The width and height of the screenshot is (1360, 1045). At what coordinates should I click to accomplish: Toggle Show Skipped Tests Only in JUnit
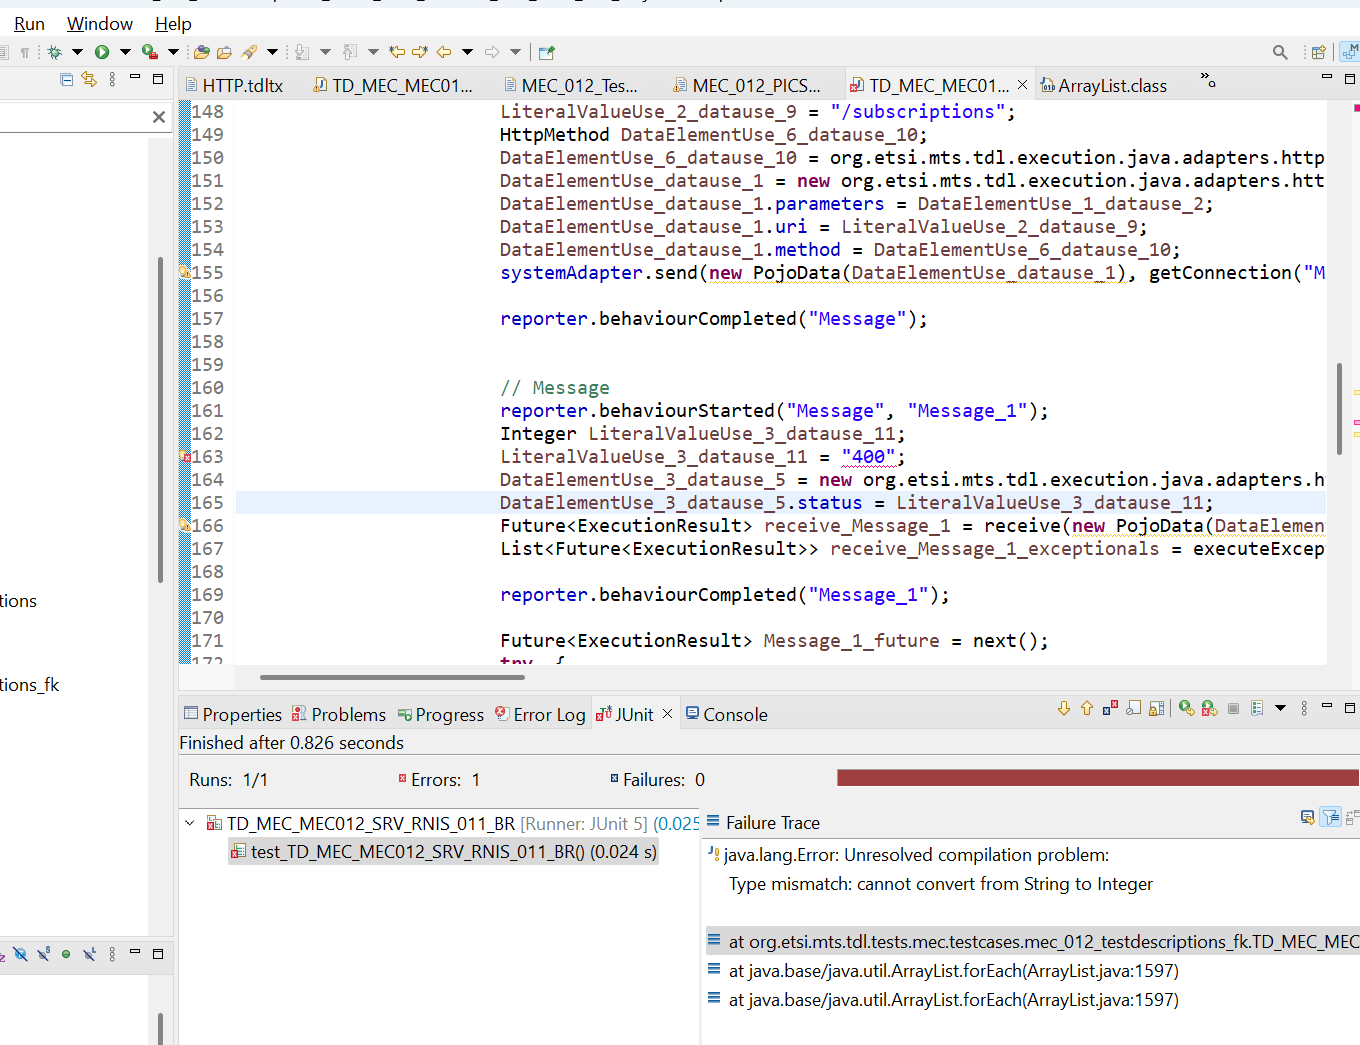point(1133,709)
